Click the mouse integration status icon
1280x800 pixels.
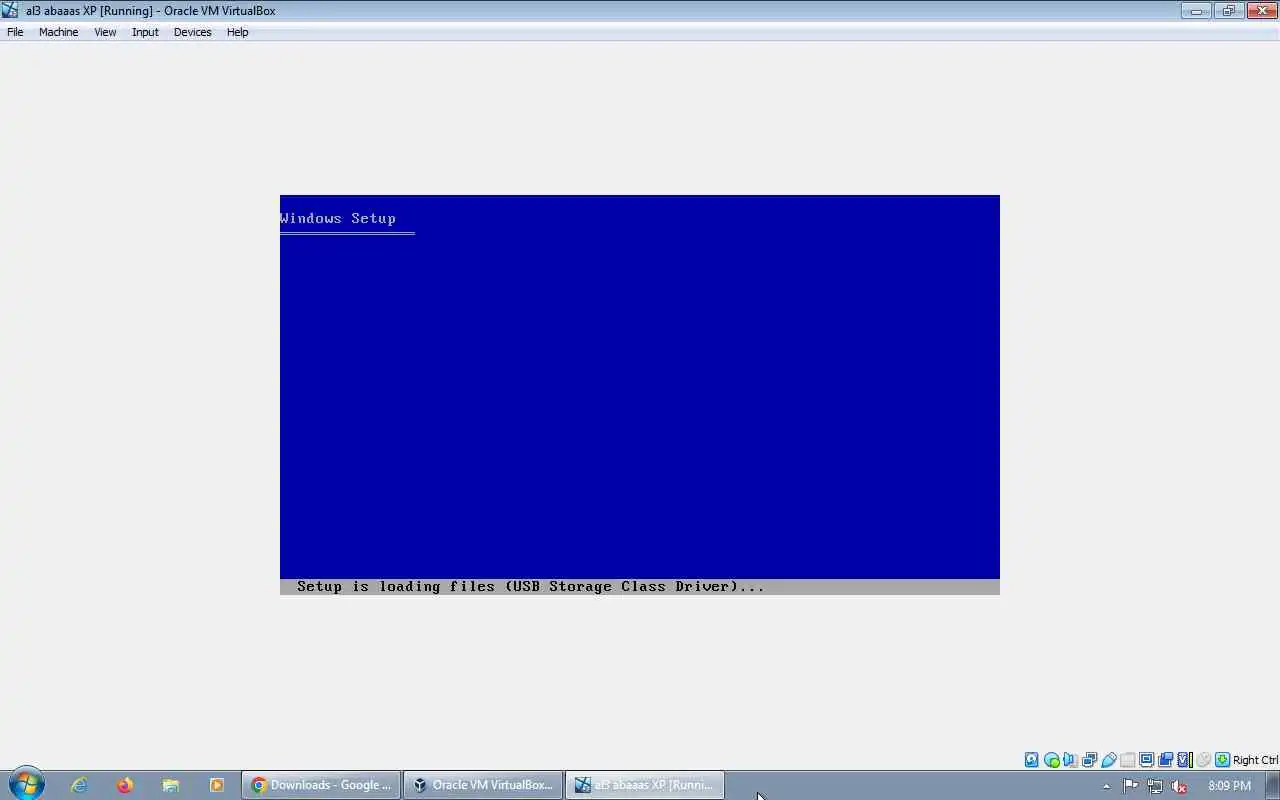[x=1203, y=760]
